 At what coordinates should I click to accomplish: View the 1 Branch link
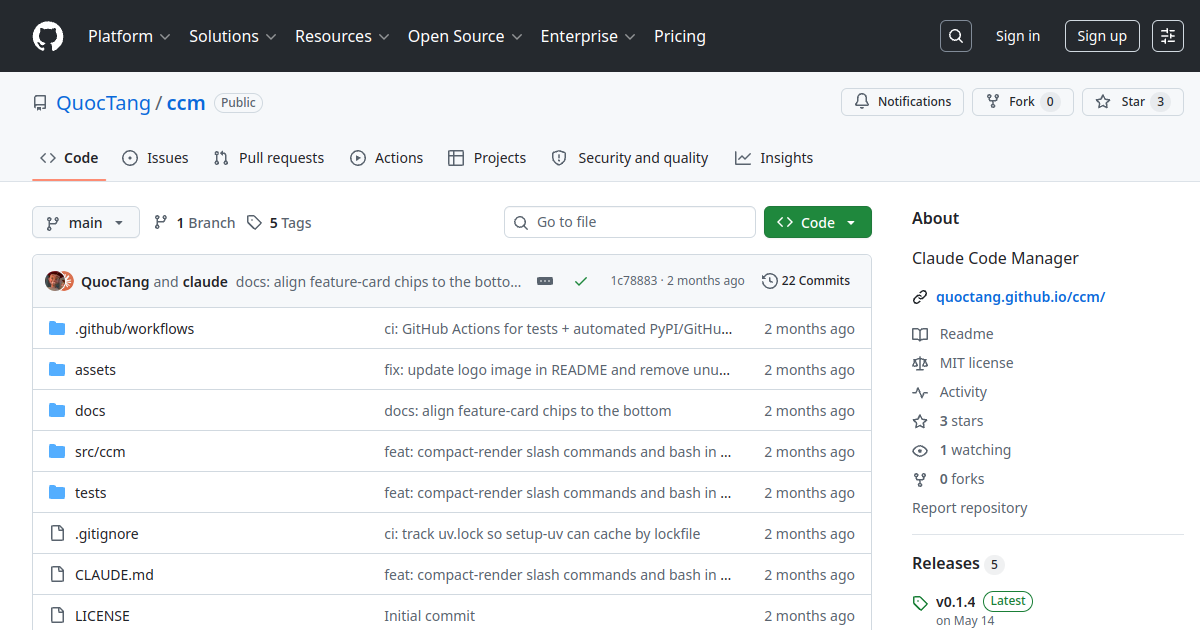[194, 223]
